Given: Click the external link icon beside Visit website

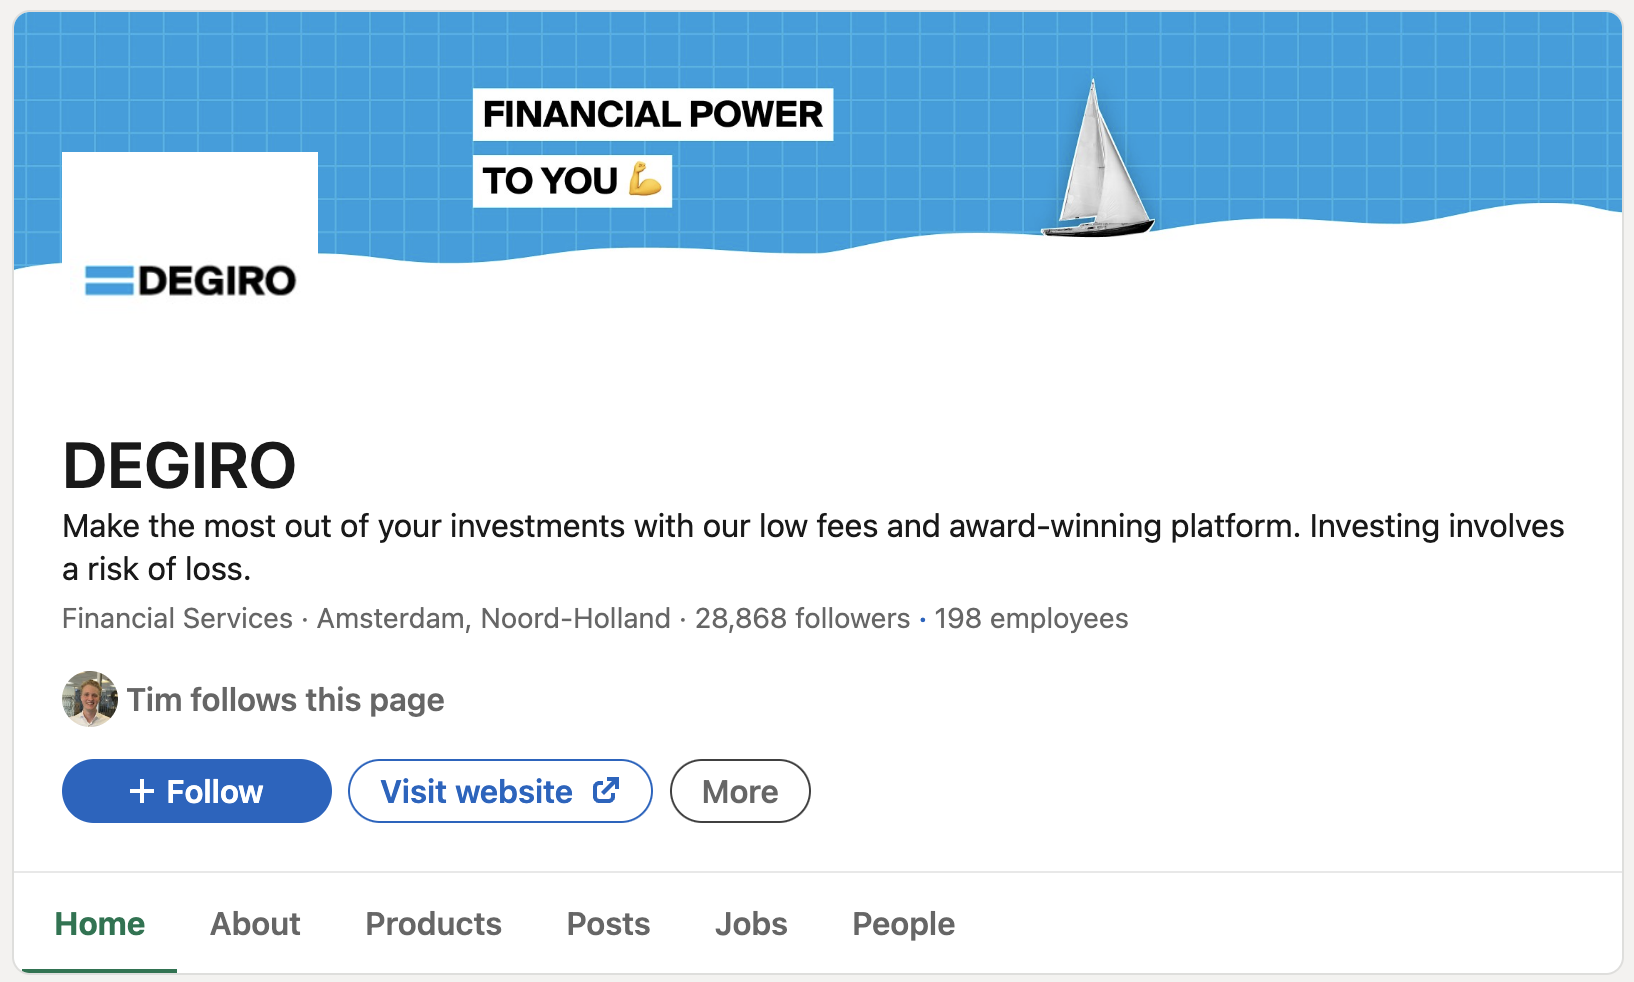Looking at the screenshot, I should [606, 790].
